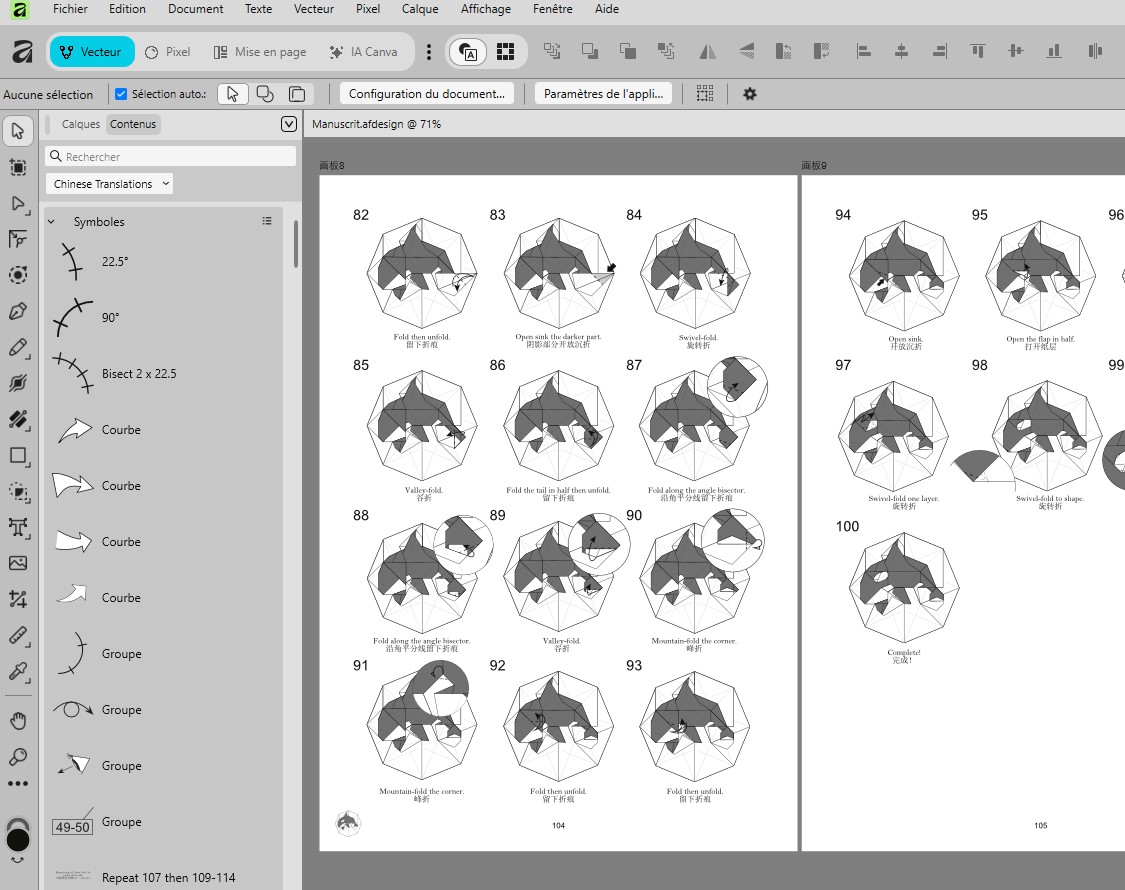Select the Place Image tool
This screenshot has width=1125, height=890.
coord(18,563)
